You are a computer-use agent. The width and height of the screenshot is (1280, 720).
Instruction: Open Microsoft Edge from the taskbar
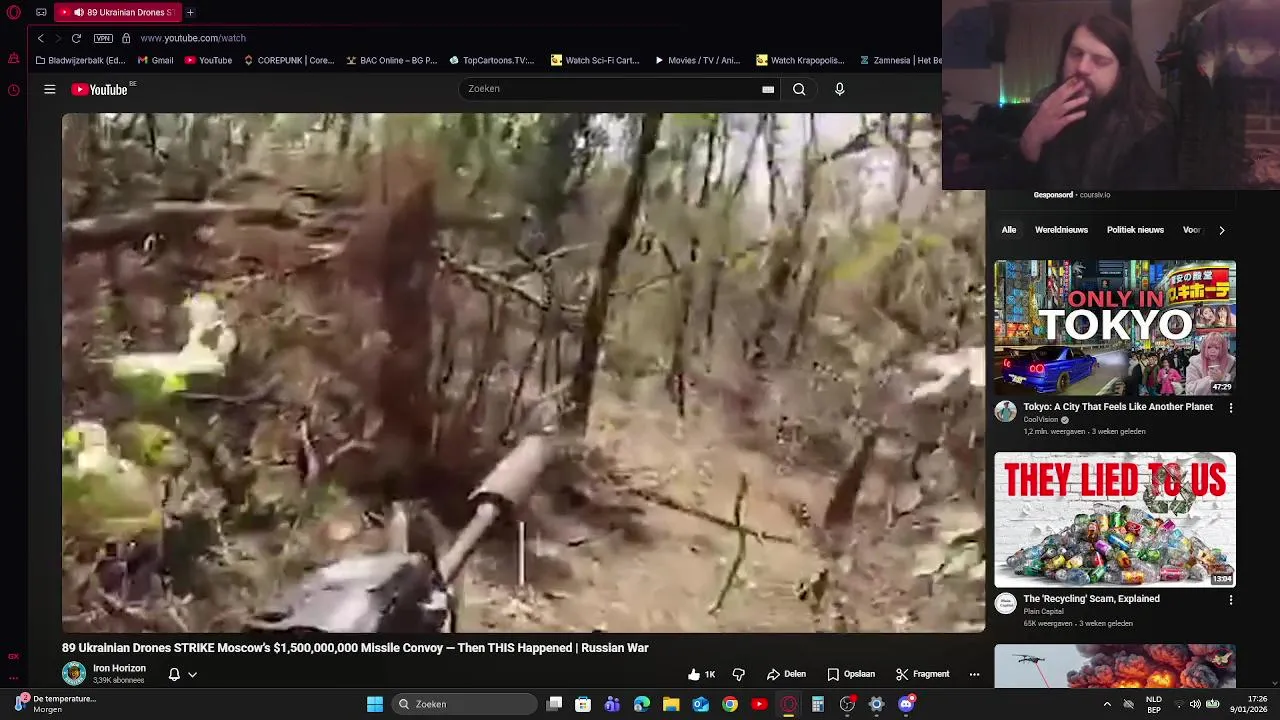click(642, 704)
